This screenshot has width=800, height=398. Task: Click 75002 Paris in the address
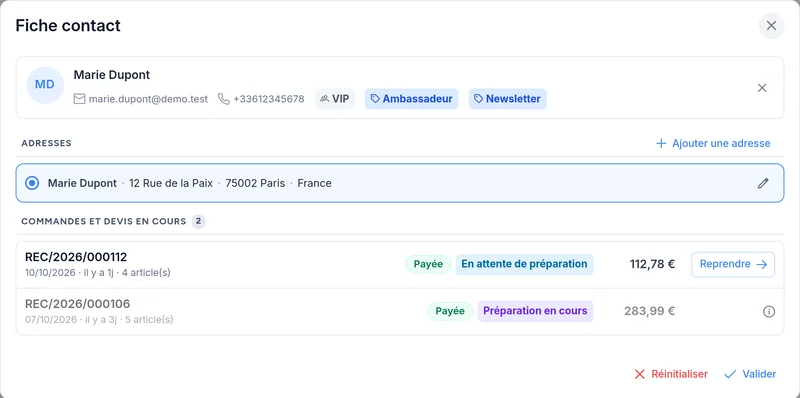255,183
